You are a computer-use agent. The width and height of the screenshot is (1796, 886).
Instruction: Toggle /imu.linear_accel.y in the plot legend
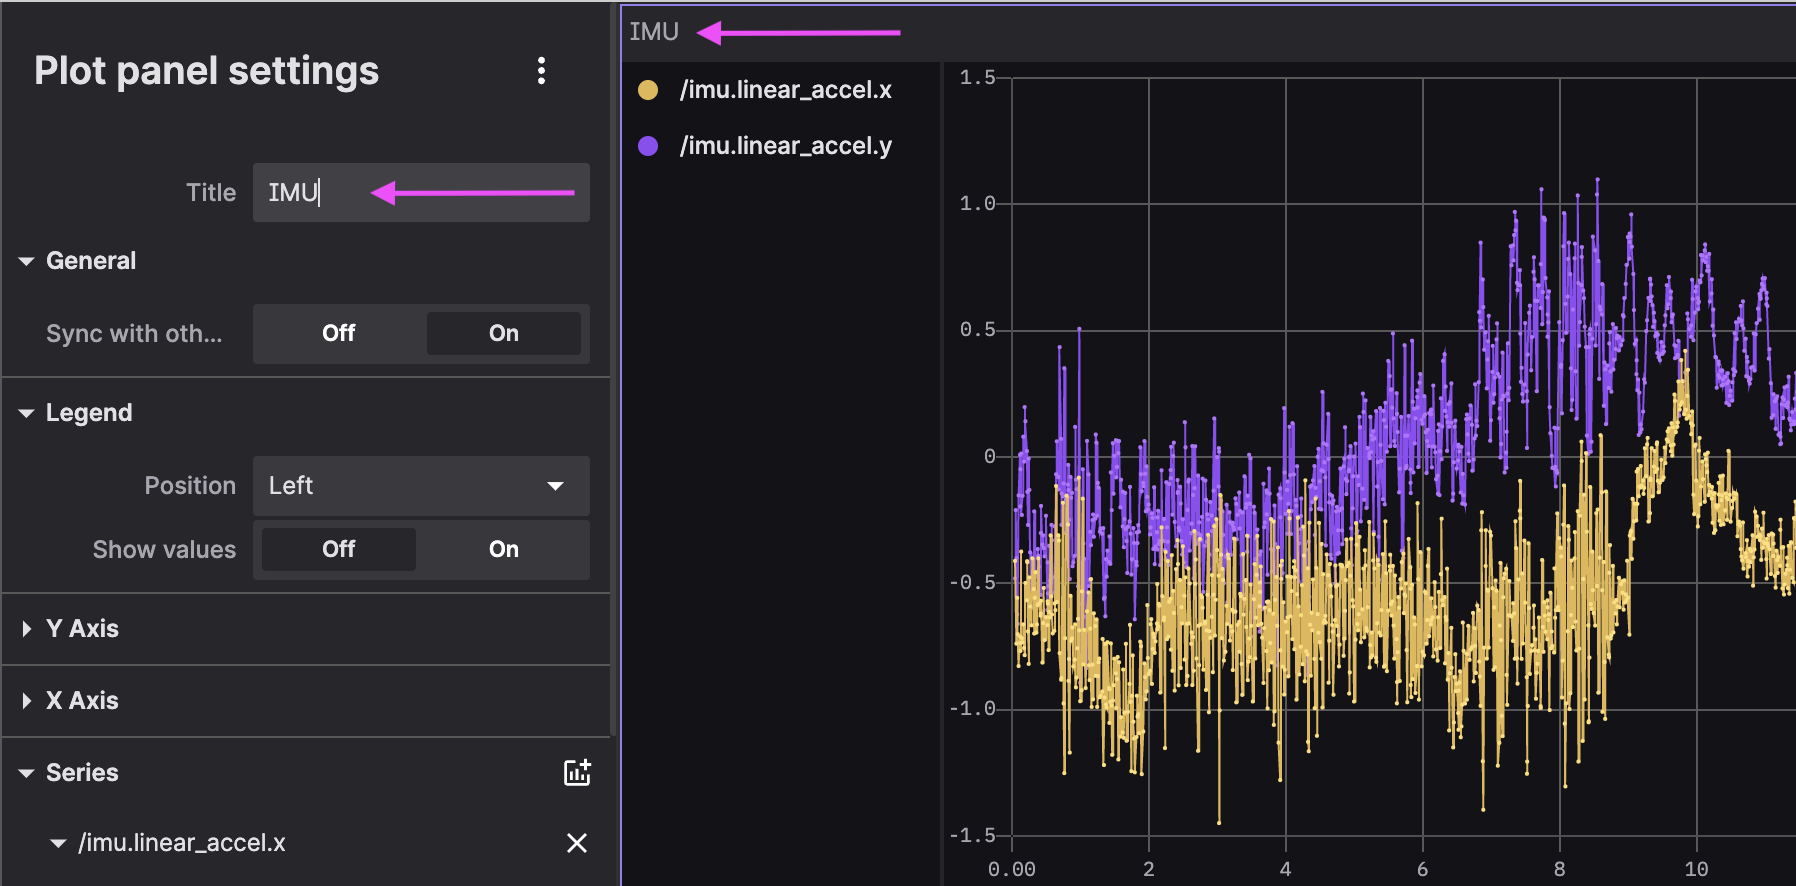(785, 146)
